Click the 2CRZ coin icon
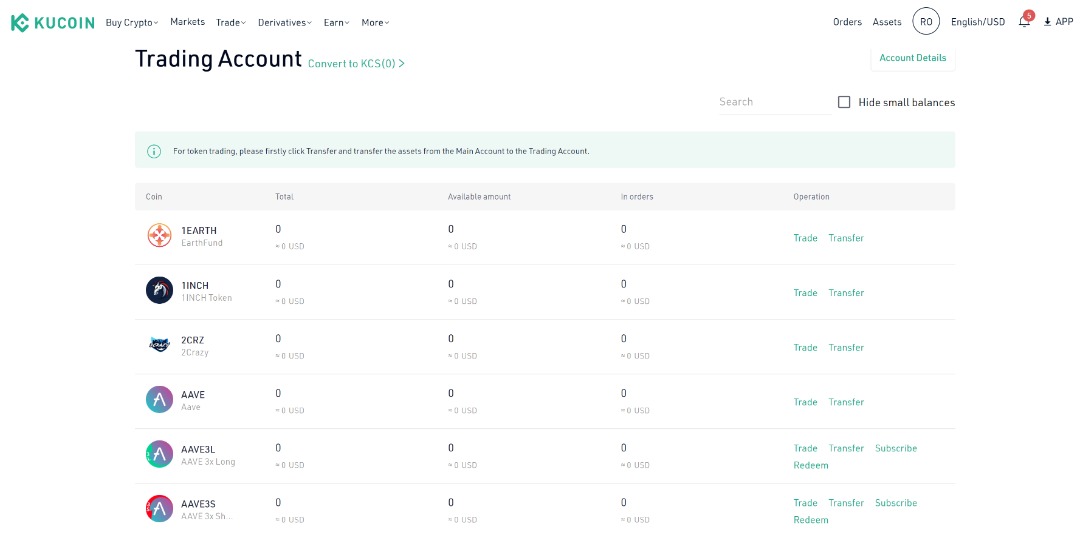The width and height of the screenshot is (1080, 535). coord(159,345)
